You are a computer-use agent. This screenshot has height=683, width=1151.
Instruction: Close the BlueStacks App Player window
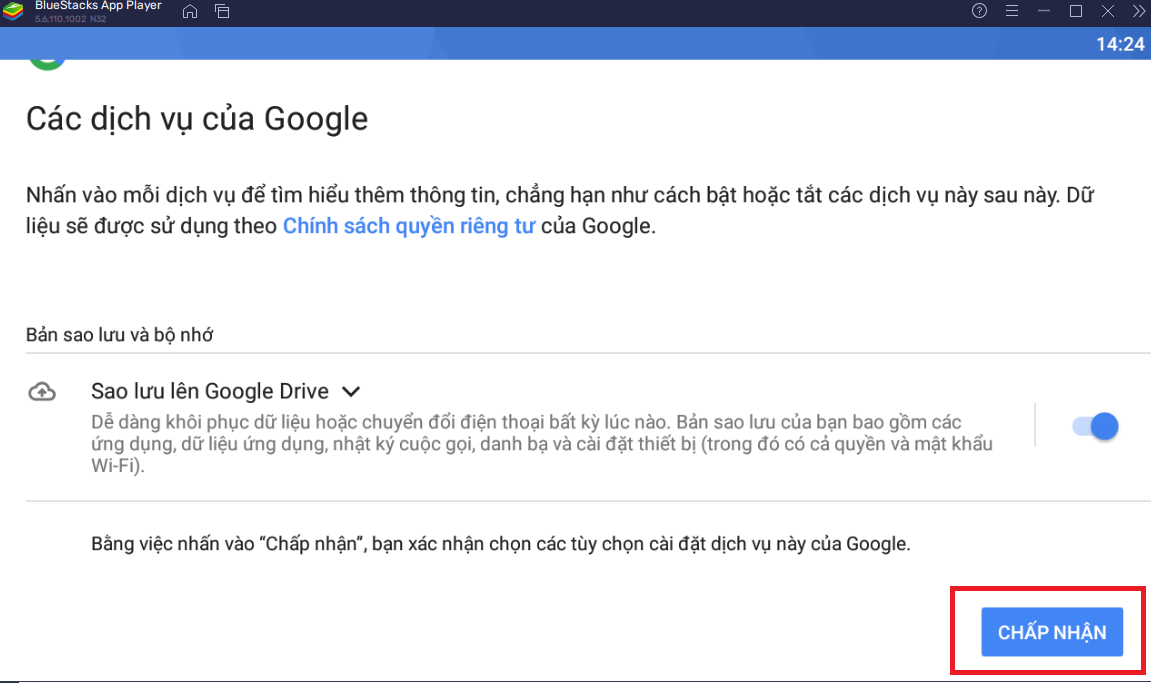1108,11
